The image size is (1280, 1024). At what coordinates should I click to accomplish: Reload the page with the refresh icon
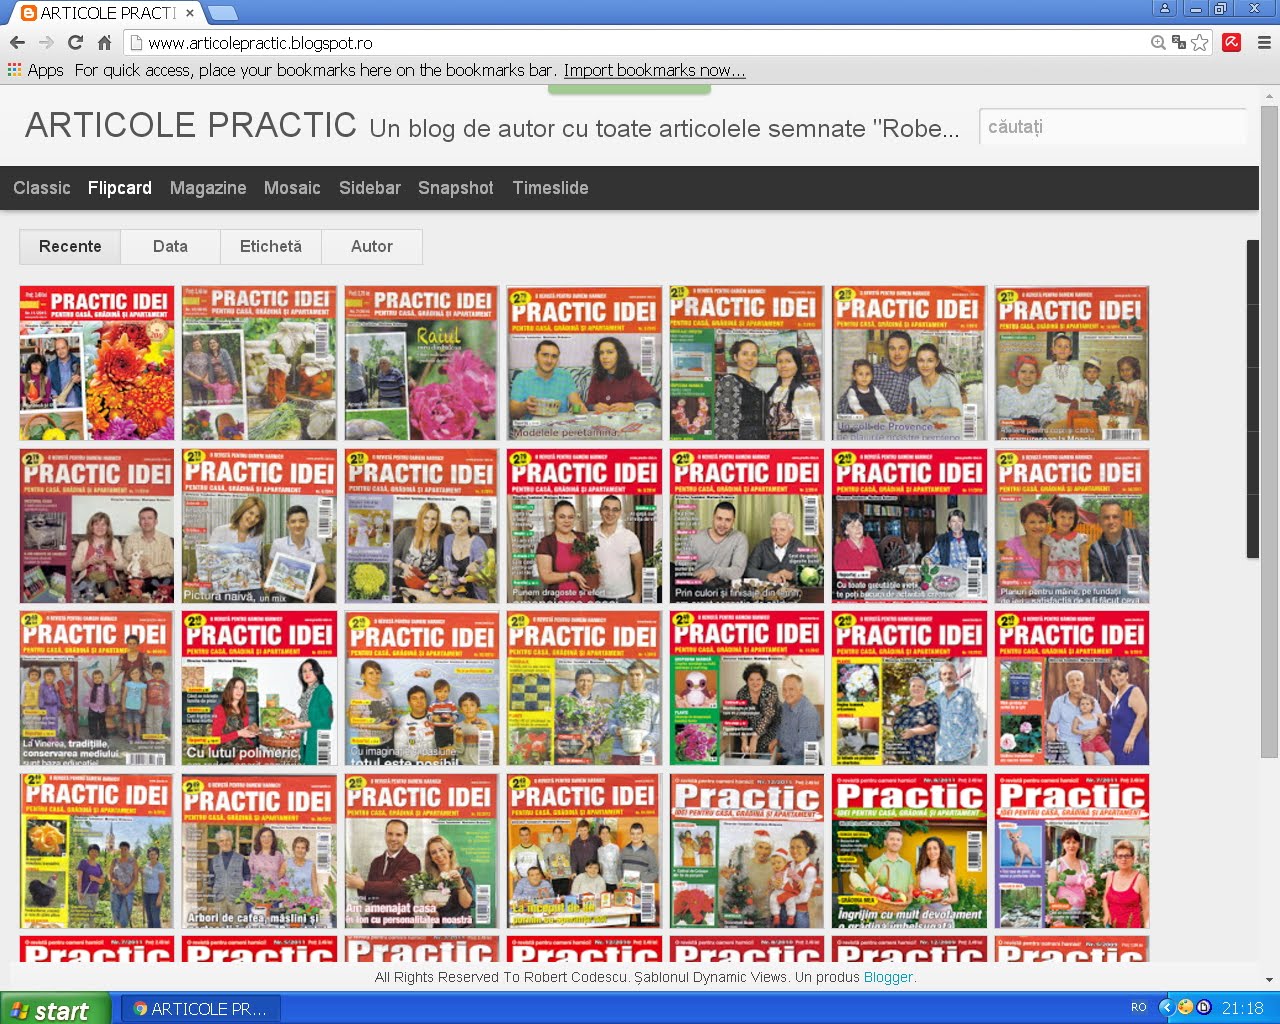[x=75, y=42]
